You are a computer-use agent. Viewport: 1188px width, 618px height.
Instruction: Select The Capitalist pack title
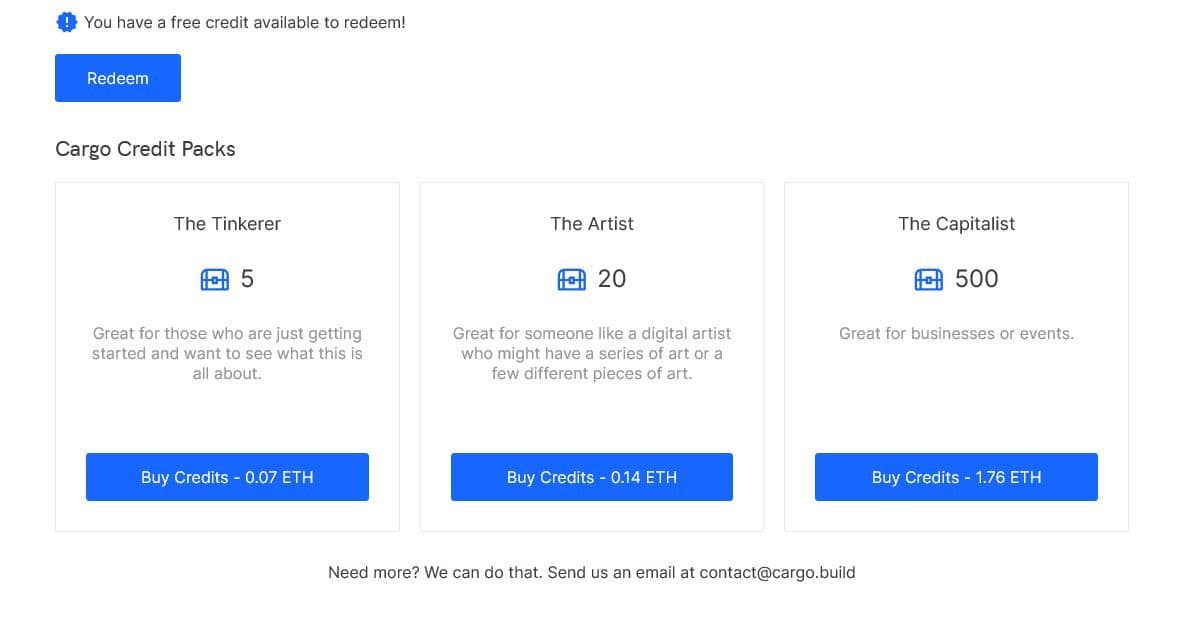click(956, 224)
